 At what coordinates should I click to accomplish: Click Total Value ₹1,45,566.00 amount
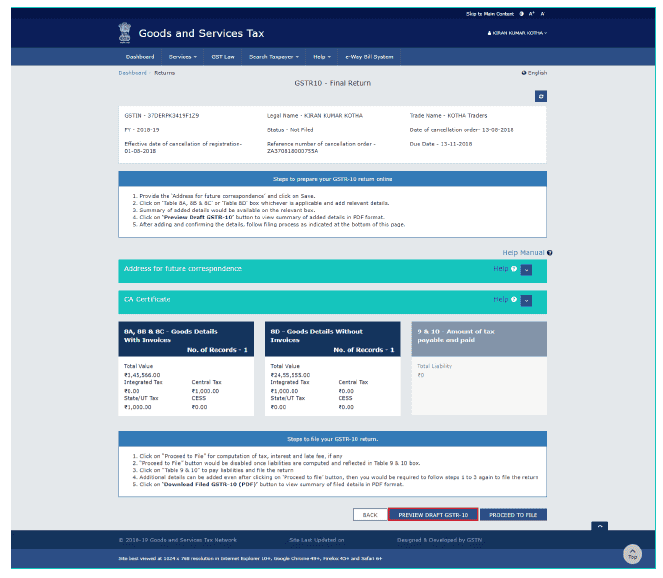click(142, 375)
